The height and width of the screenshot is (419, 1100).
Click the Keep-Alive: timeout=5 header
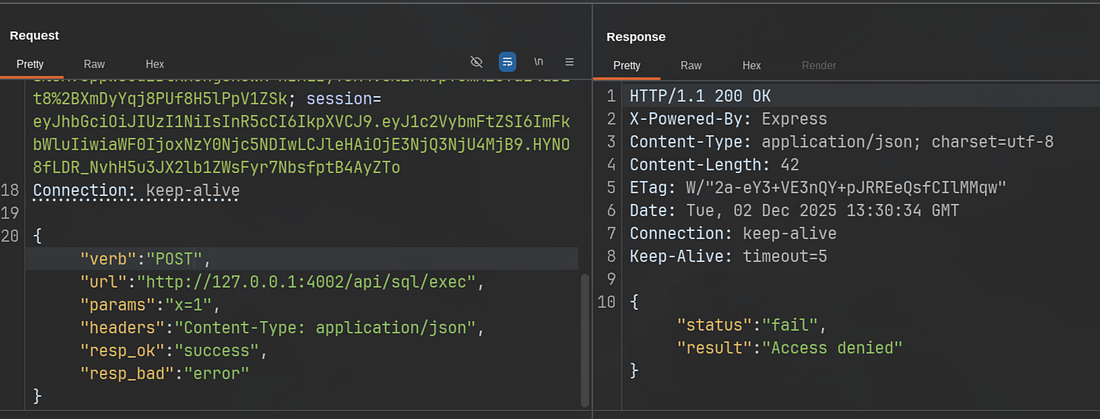tap(728, 256)
